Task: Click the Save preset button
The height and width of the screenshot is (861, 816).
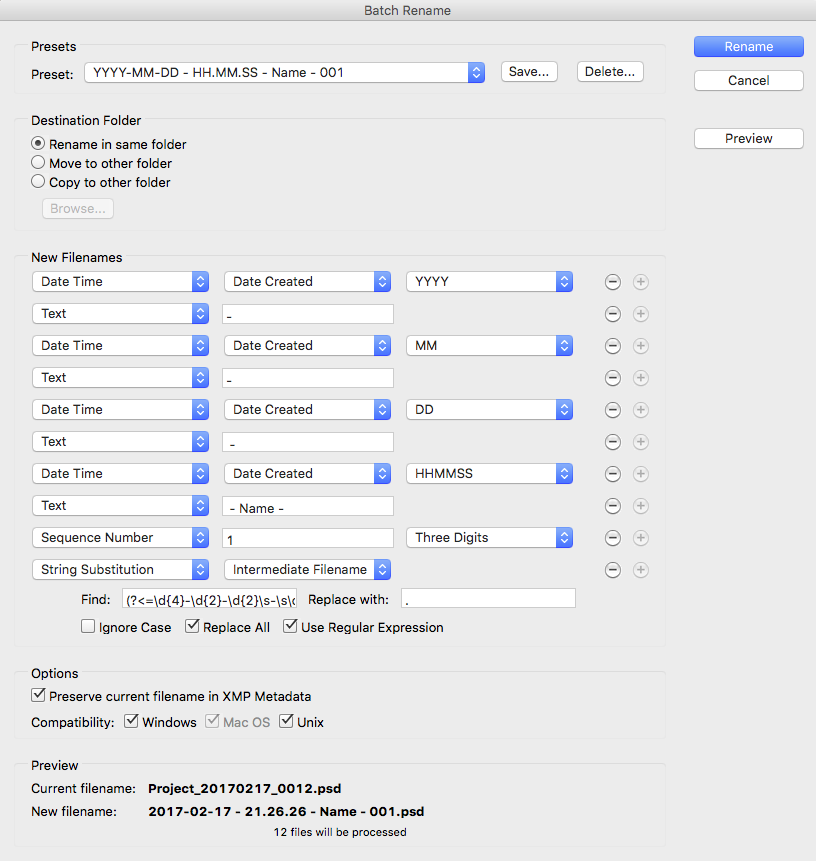Action: [529, 72]
